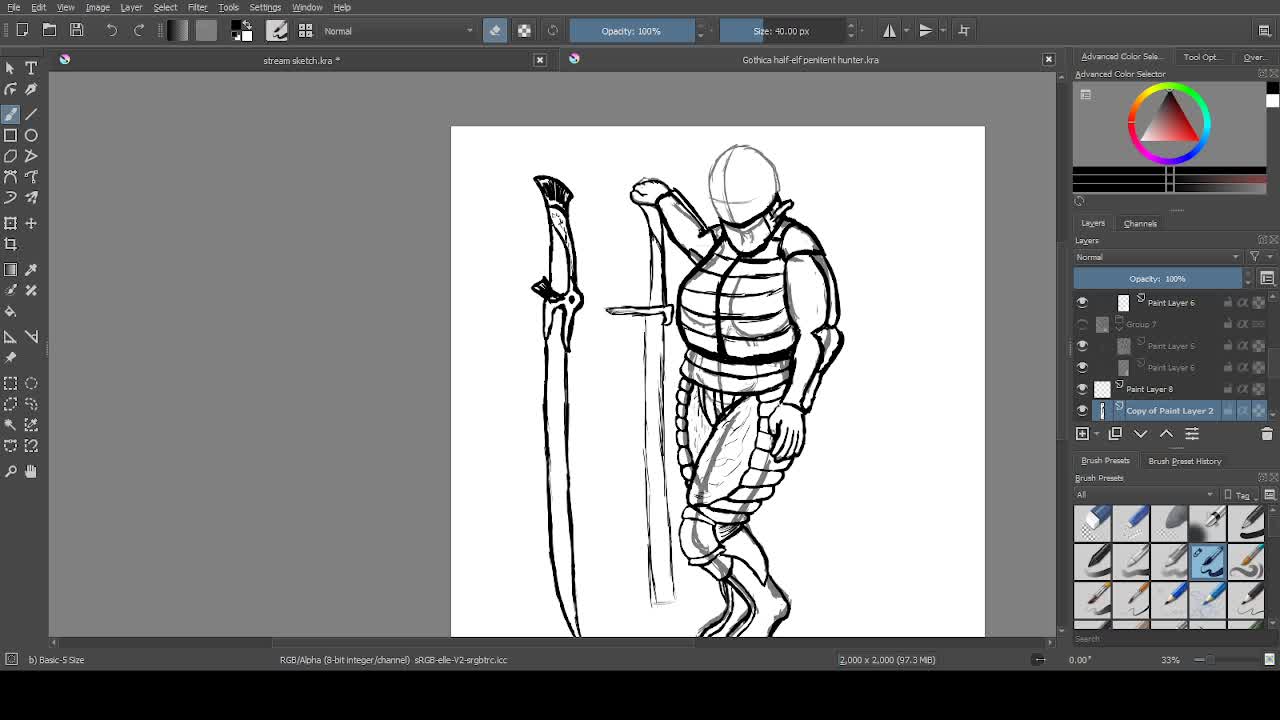
Task: Select the Elliptical Selection tool
Action: coord(31,383)
